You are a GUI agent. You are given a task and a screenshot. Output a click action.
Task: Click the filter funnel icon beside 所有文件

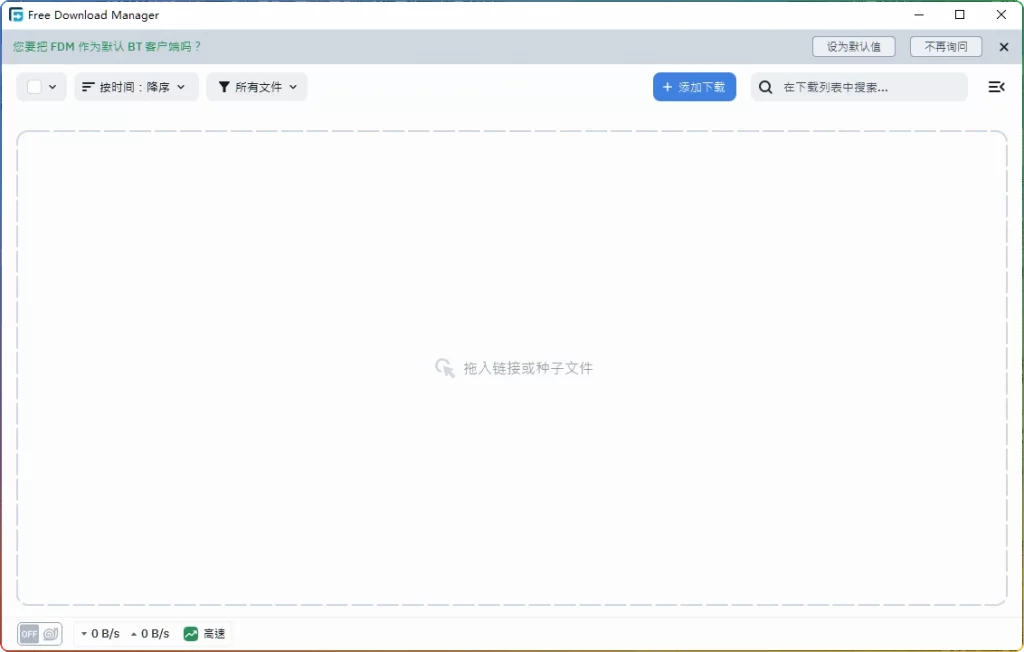tap(223, 87)
